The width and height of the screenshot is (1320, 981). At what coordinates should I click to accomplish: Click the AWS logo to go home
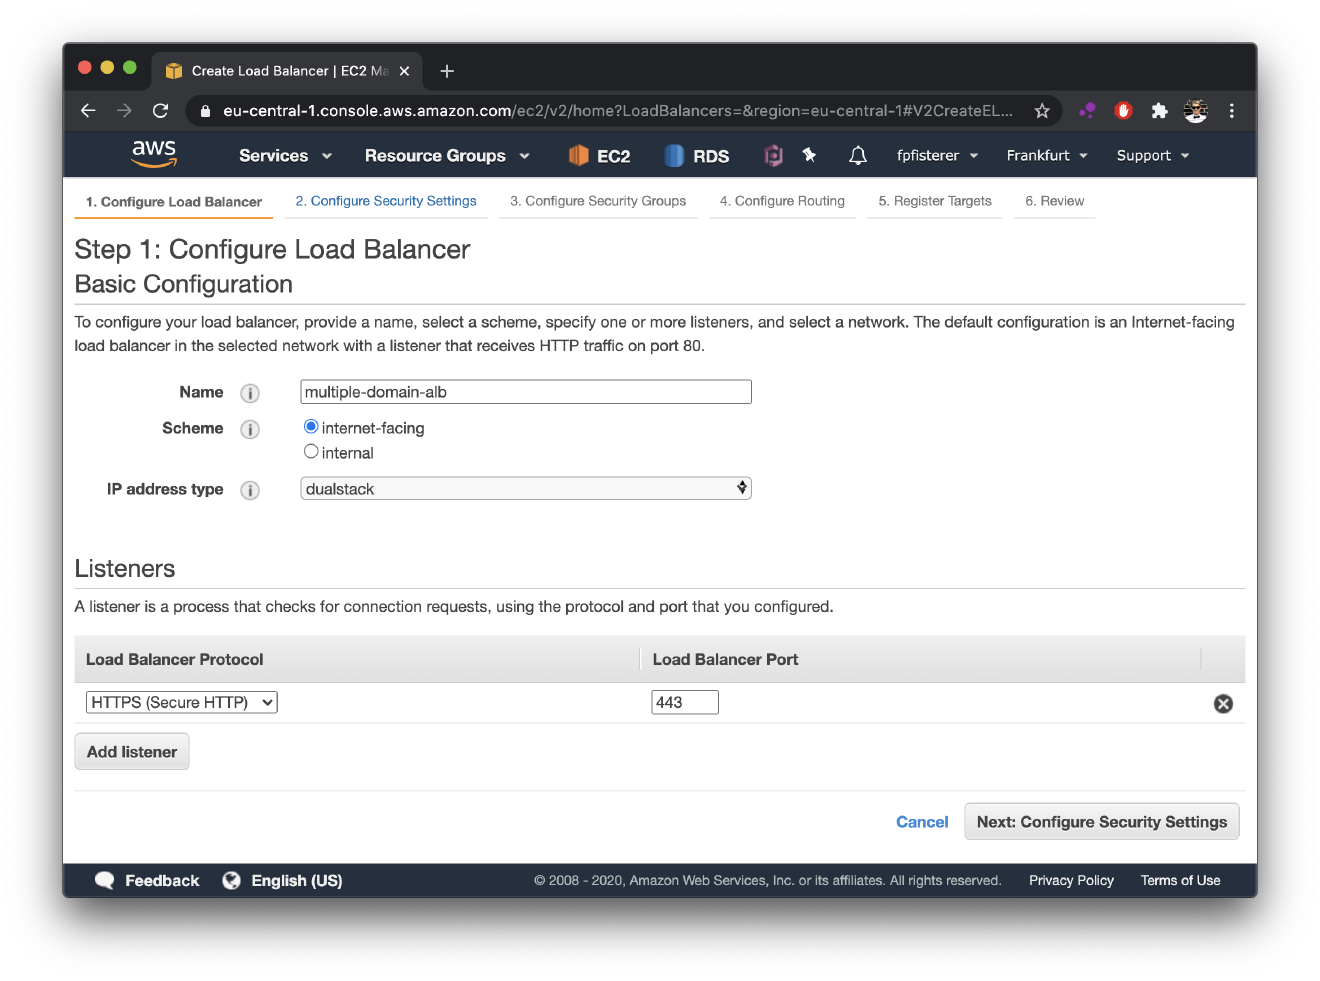click(x=154, y=153)
